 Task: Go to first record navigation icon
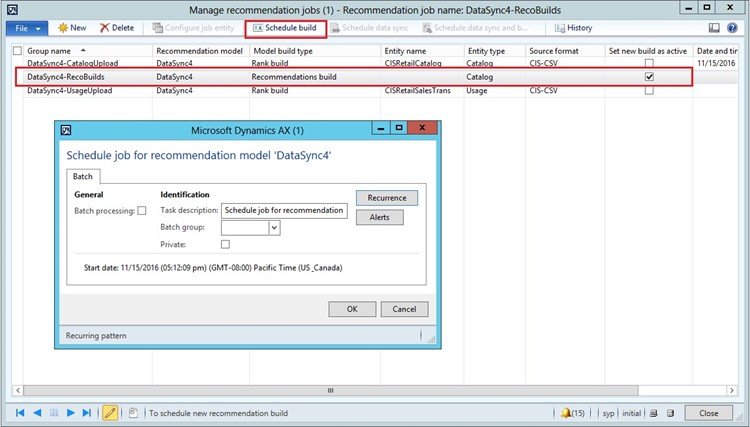[x=20, y=413]
